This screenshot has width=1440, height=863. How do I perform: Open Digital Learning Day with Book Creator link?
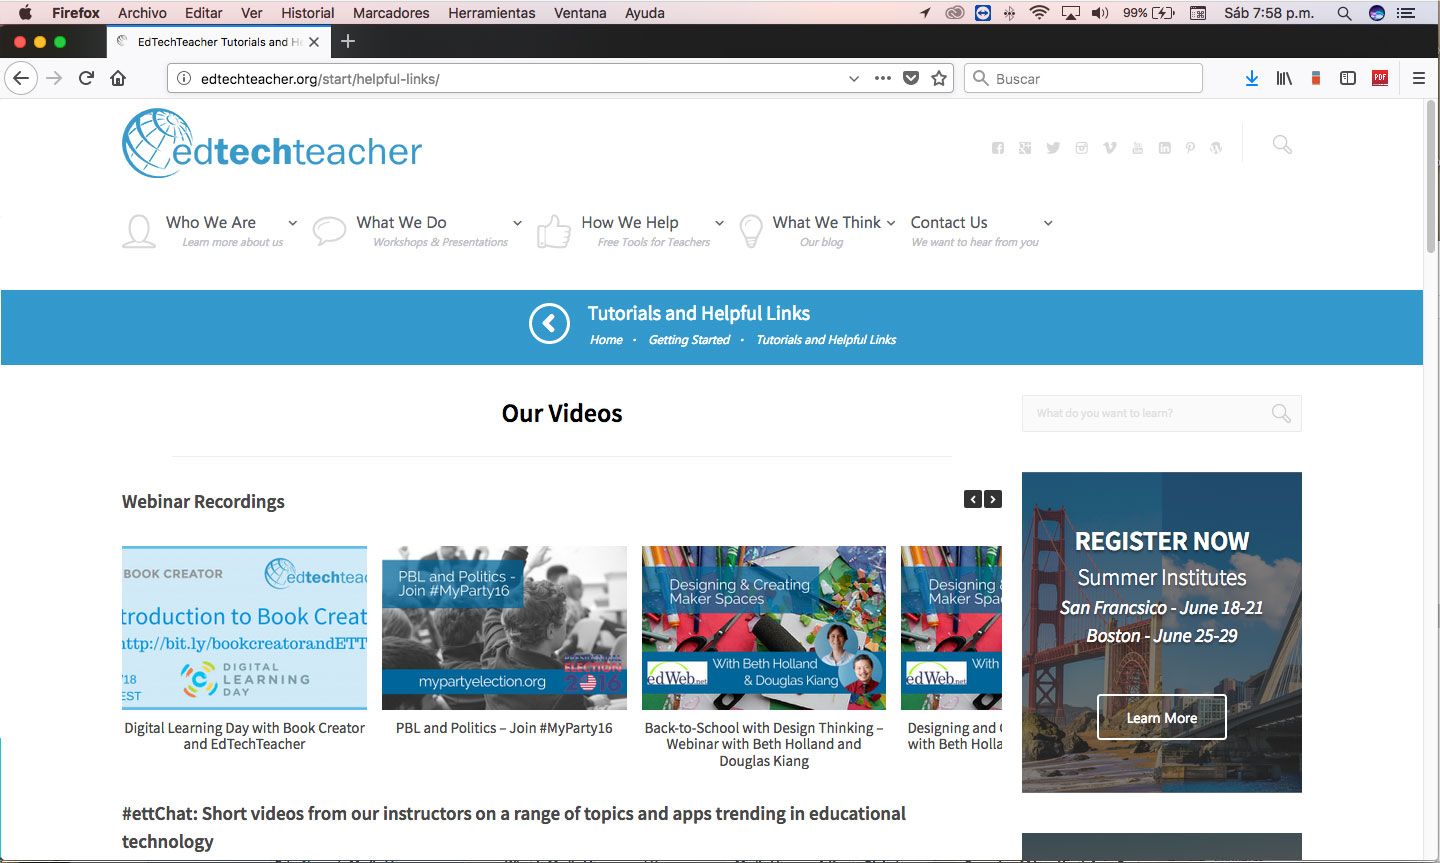(244, 736)
